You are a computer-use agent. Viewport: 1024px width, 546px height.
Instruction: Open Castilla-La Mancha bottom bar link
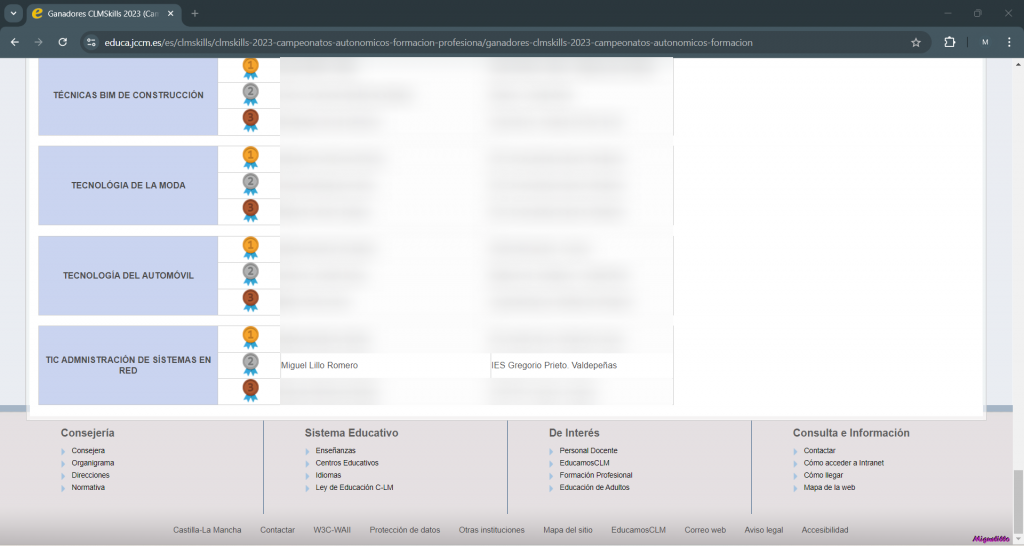point(207,530)
